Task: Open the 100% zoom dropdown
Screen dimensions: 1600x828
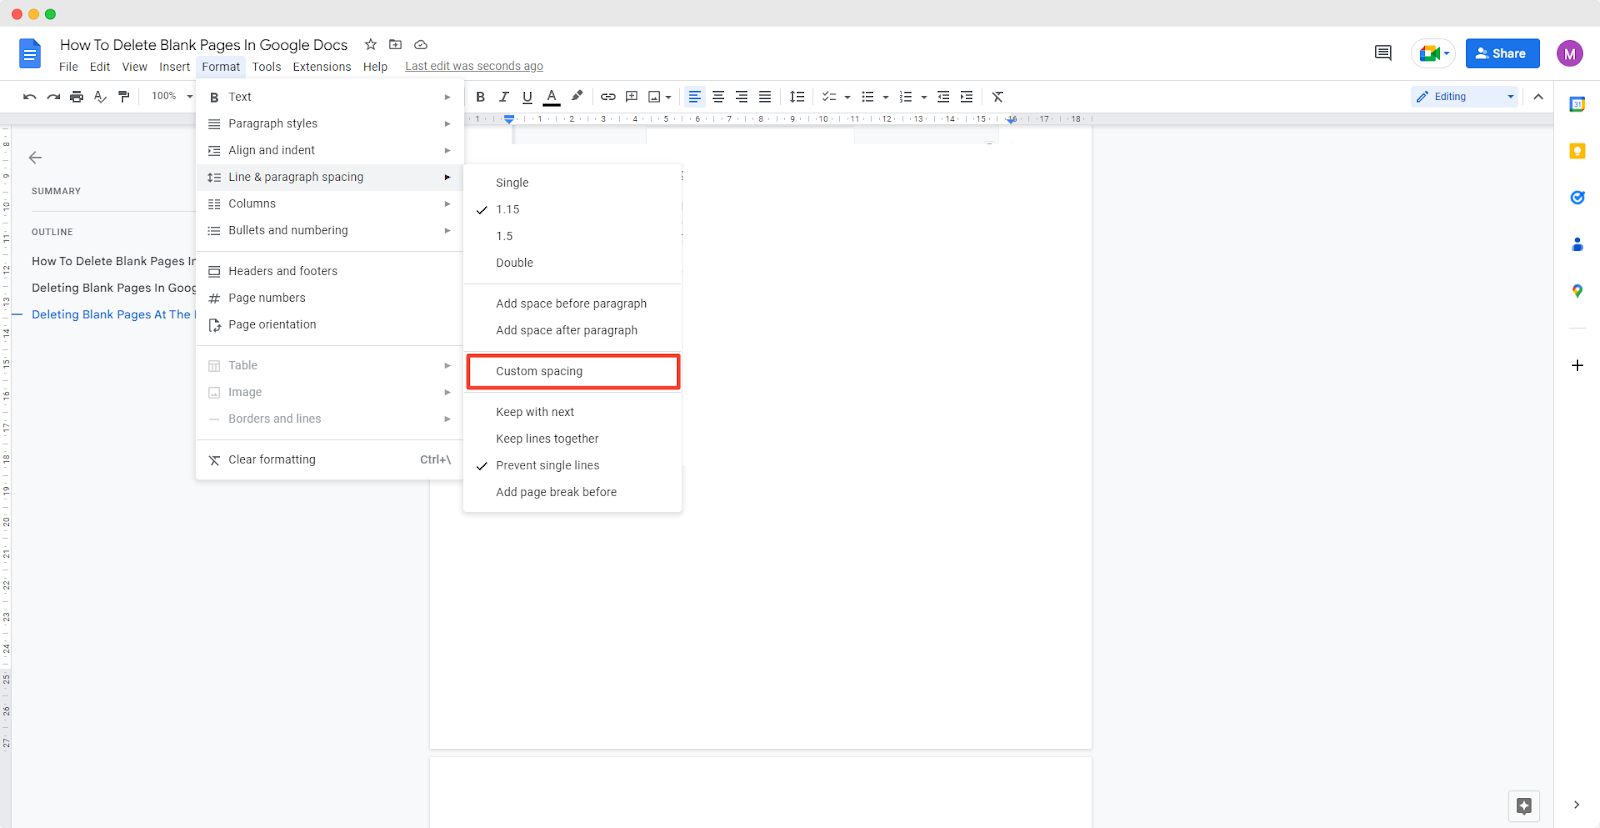Action: coord(172,96)
